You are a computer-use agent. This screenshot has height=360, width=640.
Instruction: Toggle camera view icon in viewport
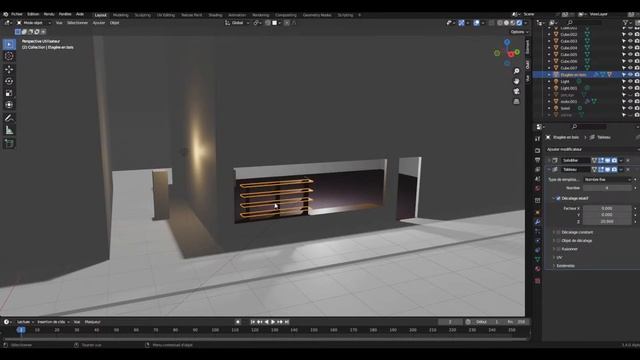point(516,91)
